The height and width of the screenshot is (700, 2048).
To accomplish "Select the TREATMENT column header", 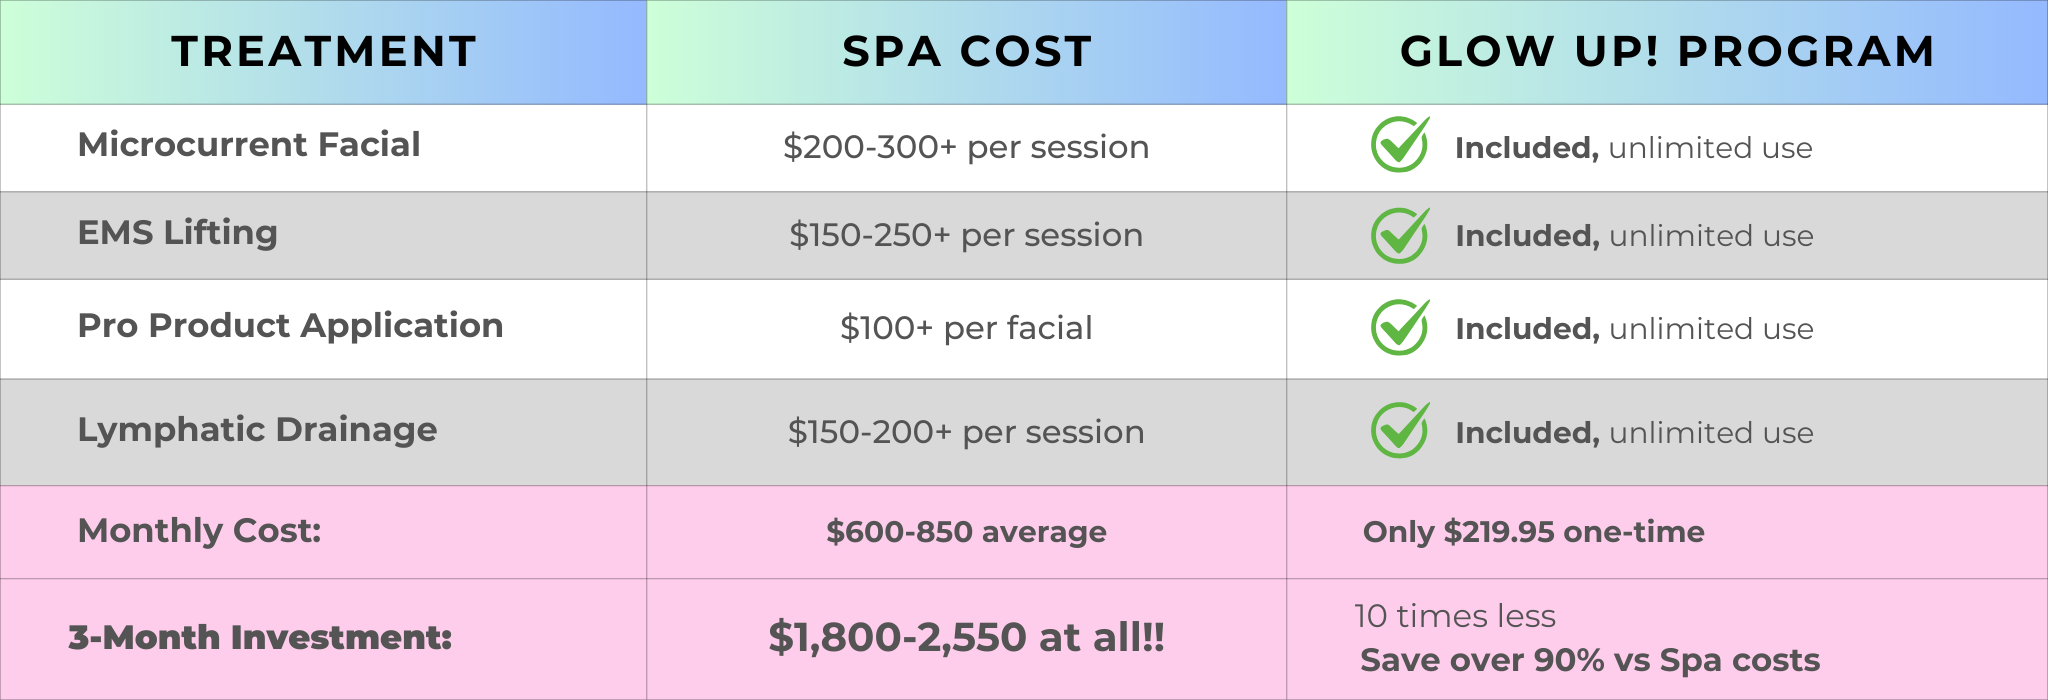I will pyautogui.click(x=323, y=52).
